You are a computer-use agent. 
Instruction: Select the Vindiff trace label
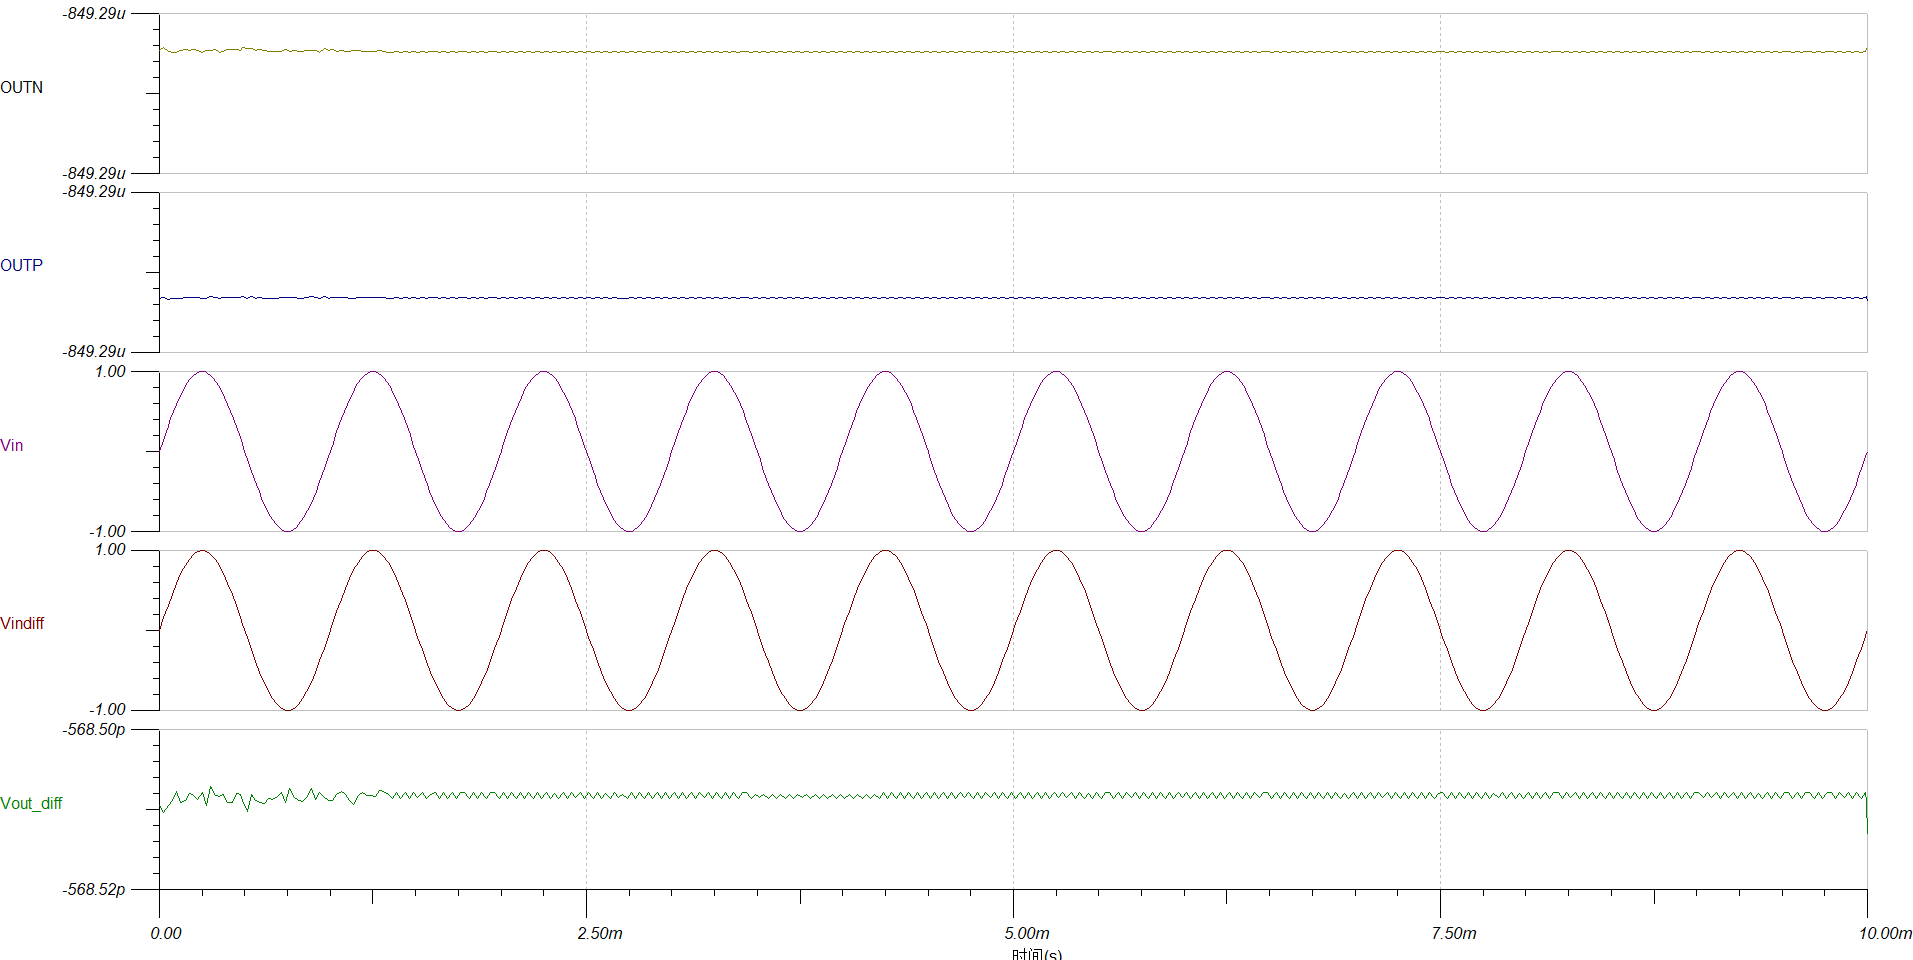[22, 624]
